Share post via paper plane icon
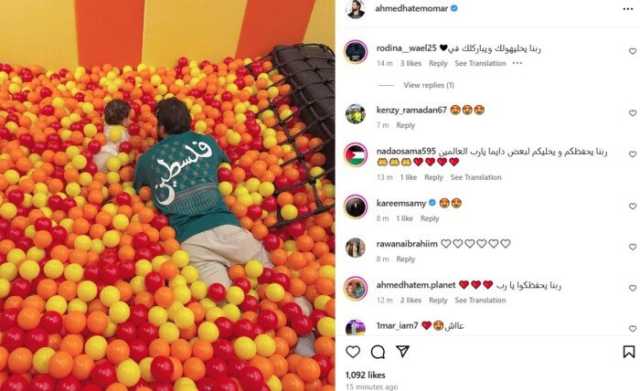640x391 pixels. point(402,351)
